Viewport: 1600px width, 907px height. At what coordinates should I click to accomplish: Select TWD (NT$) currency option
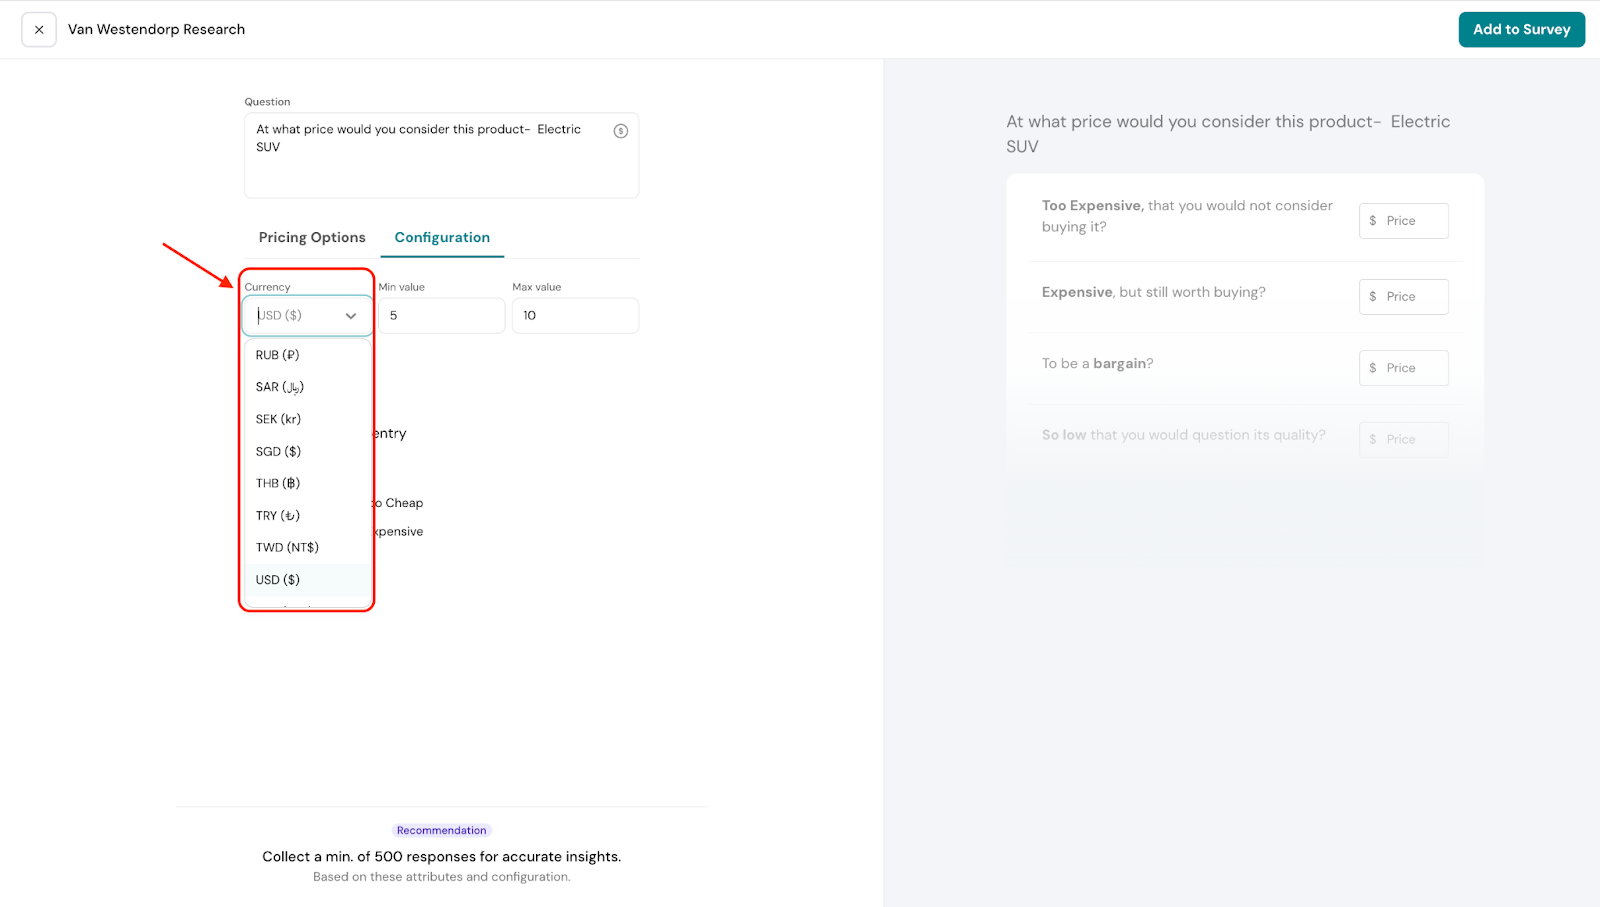[287, 548]
